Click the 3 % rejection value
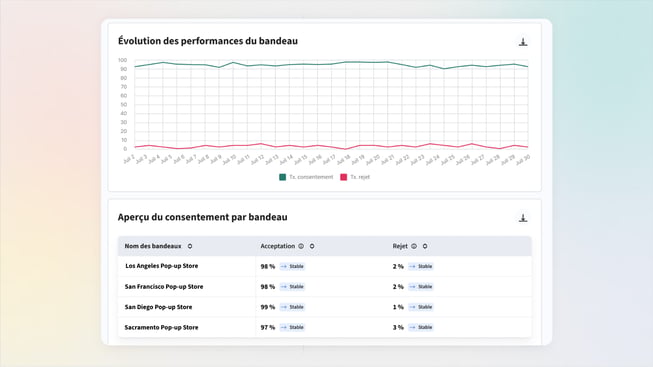This screenshot has height=367, width=653. (x=398, y=327)
